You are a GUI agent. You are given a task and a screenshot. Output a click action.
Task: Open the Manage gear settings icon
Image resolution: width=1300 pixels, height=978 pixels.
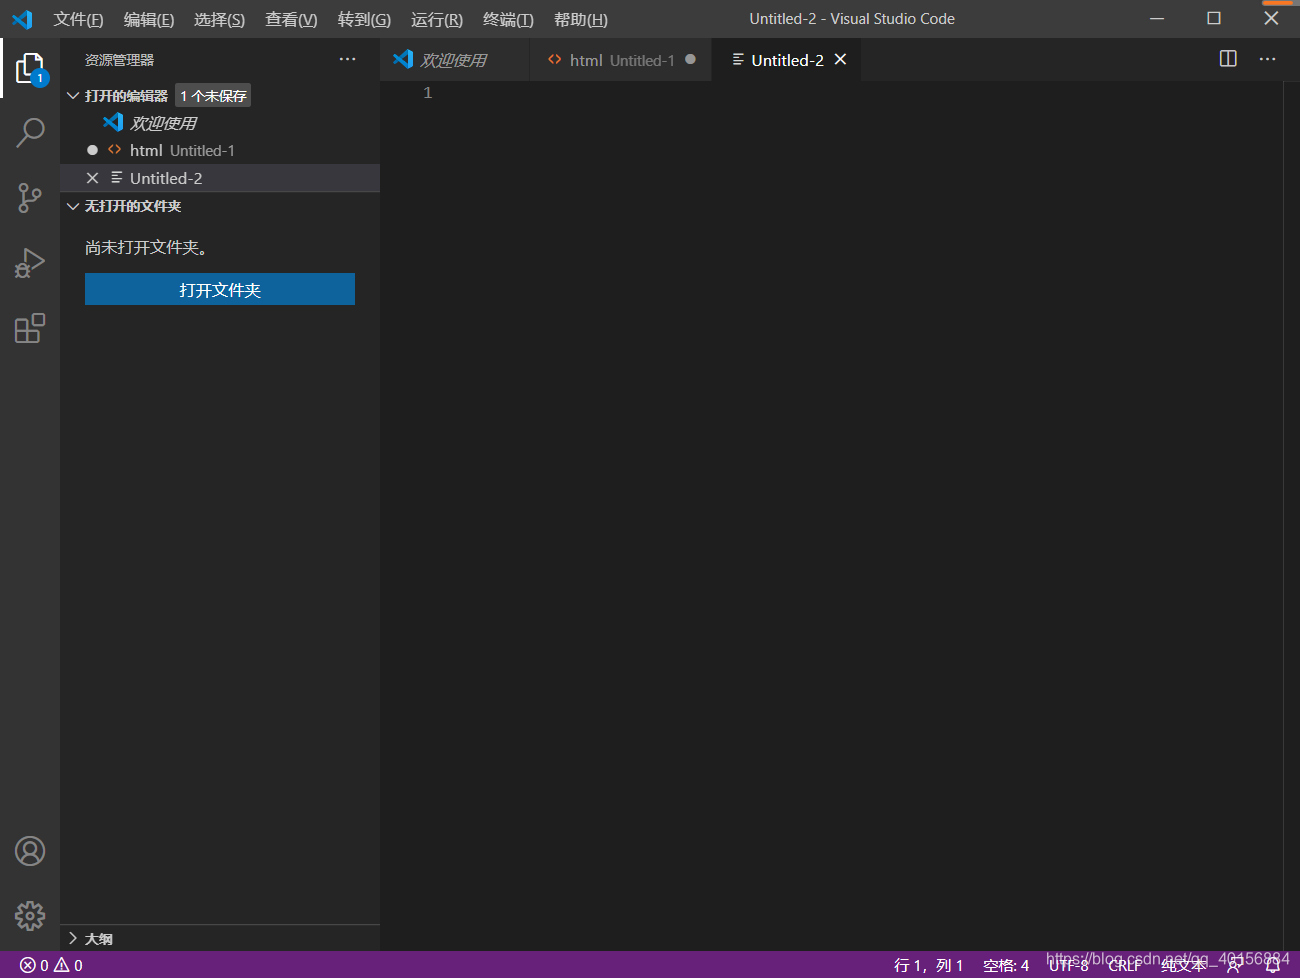30,915
